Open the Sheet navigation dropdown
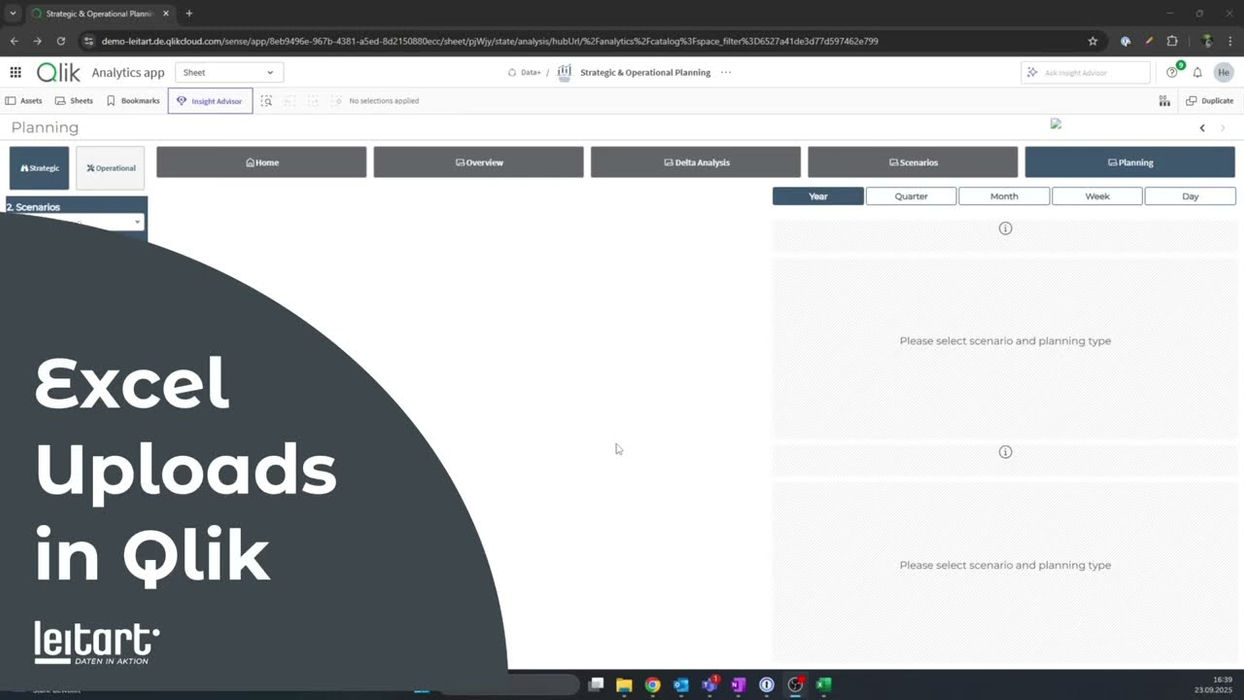Image resolution: width=1244 pixels, height=700 pixels. click(229, 72)
